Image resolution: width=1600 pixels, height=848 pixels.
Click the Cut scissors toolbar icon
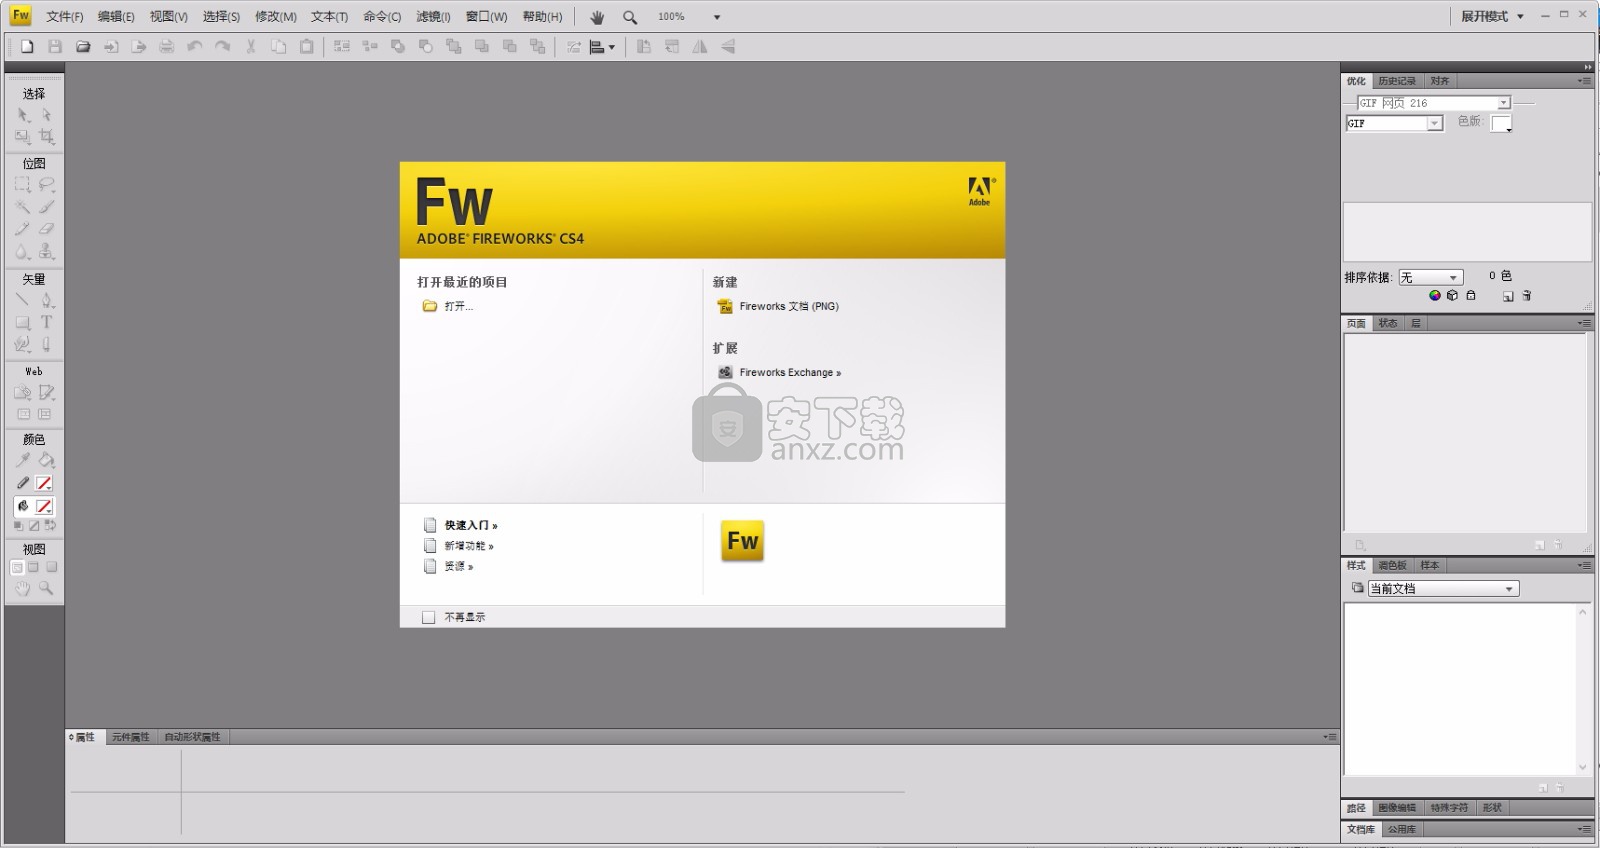251,46
